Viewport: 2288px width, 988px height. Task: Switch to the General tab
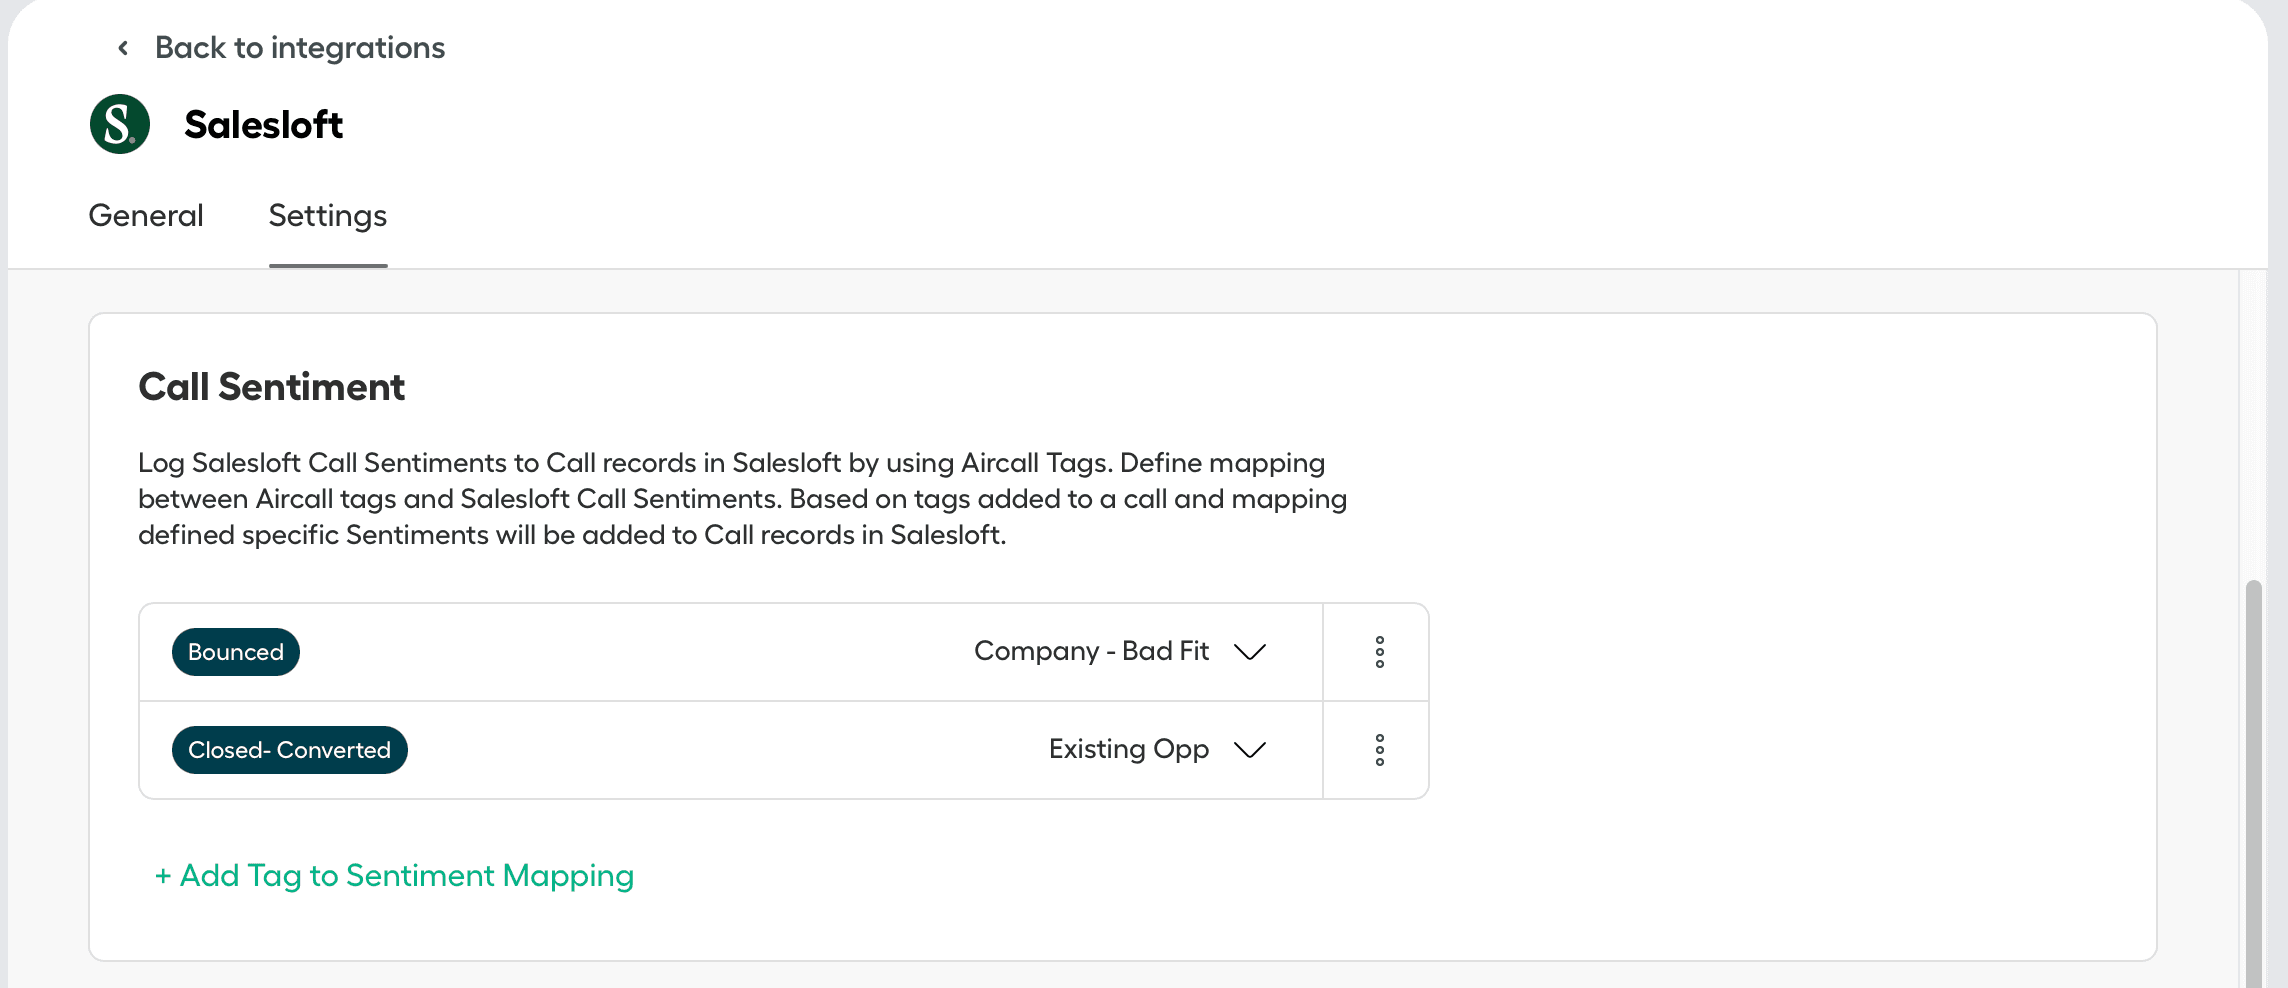click(x=146, y=216)
